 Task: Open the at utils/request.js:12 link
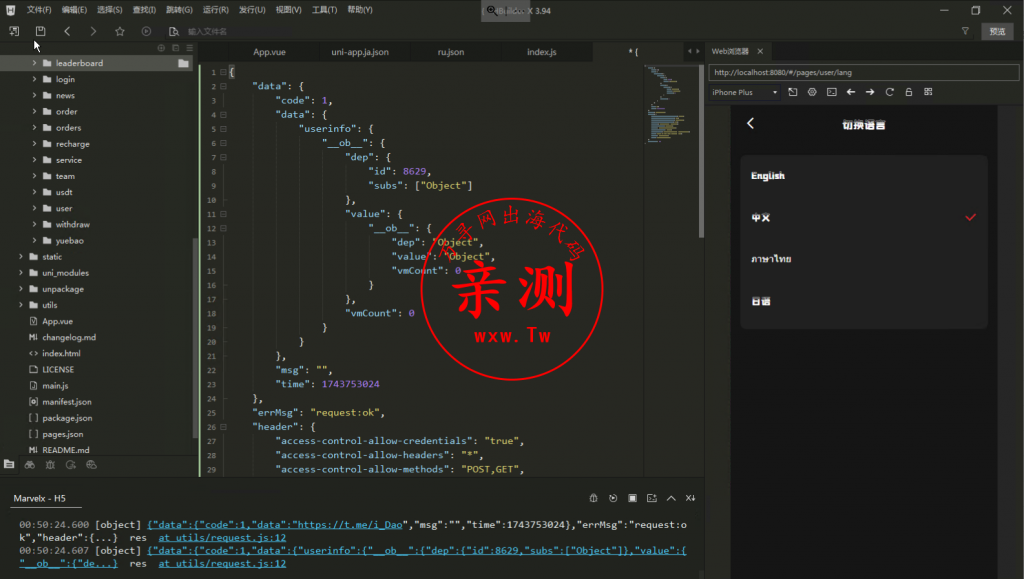click(221, 536)
